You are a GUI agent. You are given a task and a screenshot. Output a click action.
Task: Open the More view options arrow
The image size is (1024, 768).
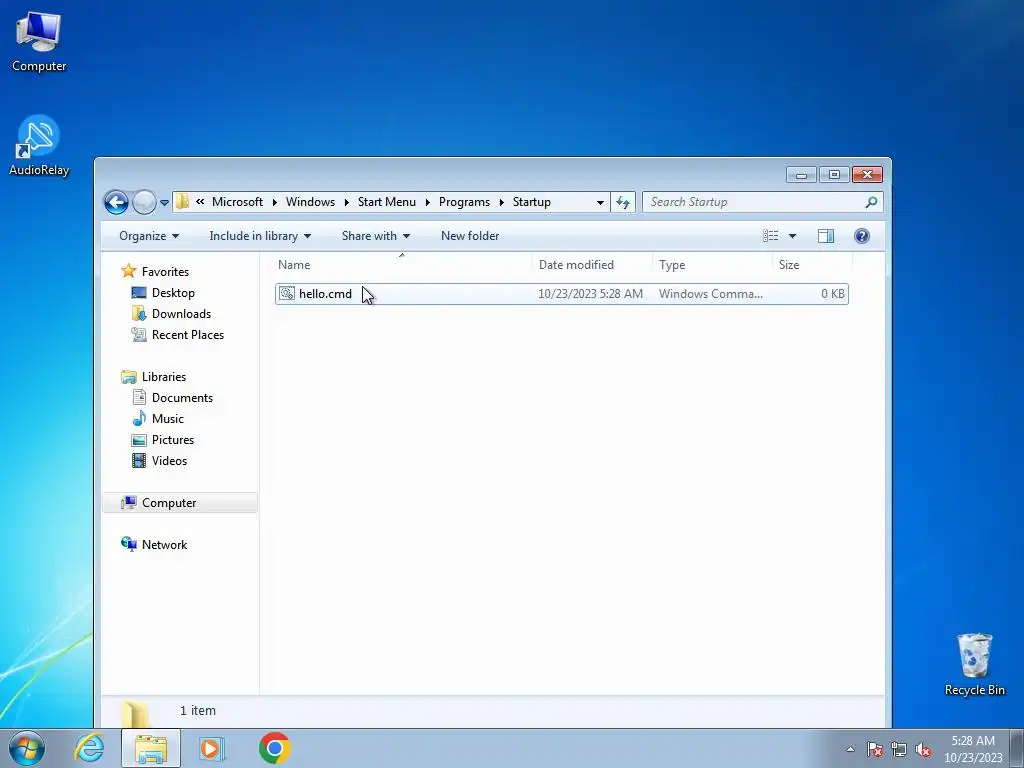tap(792, 236)
